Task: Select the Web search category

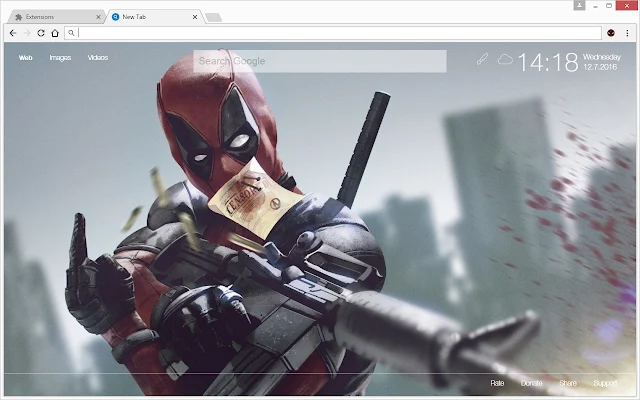Action: [25, 58]
